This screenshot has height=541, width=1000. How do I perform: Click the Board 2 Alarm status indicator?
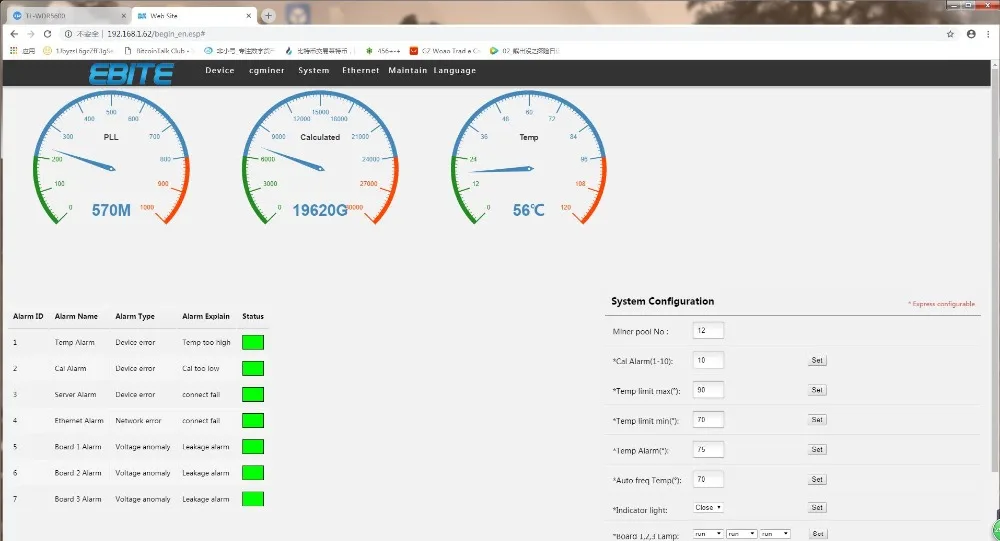(253, 473)
